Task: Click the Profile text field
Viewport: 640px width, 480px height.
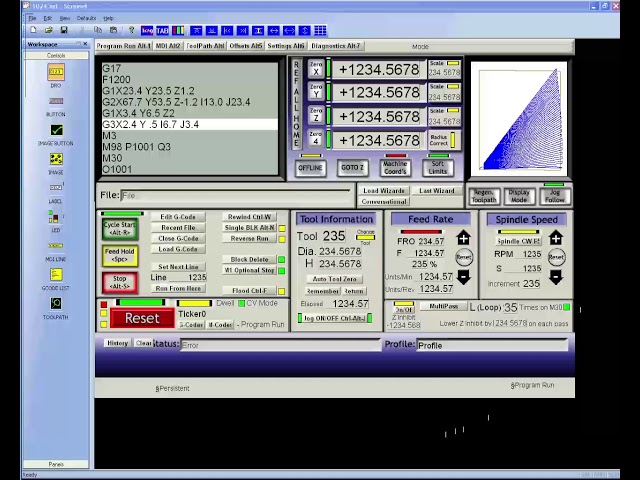Action: (492, 345)
